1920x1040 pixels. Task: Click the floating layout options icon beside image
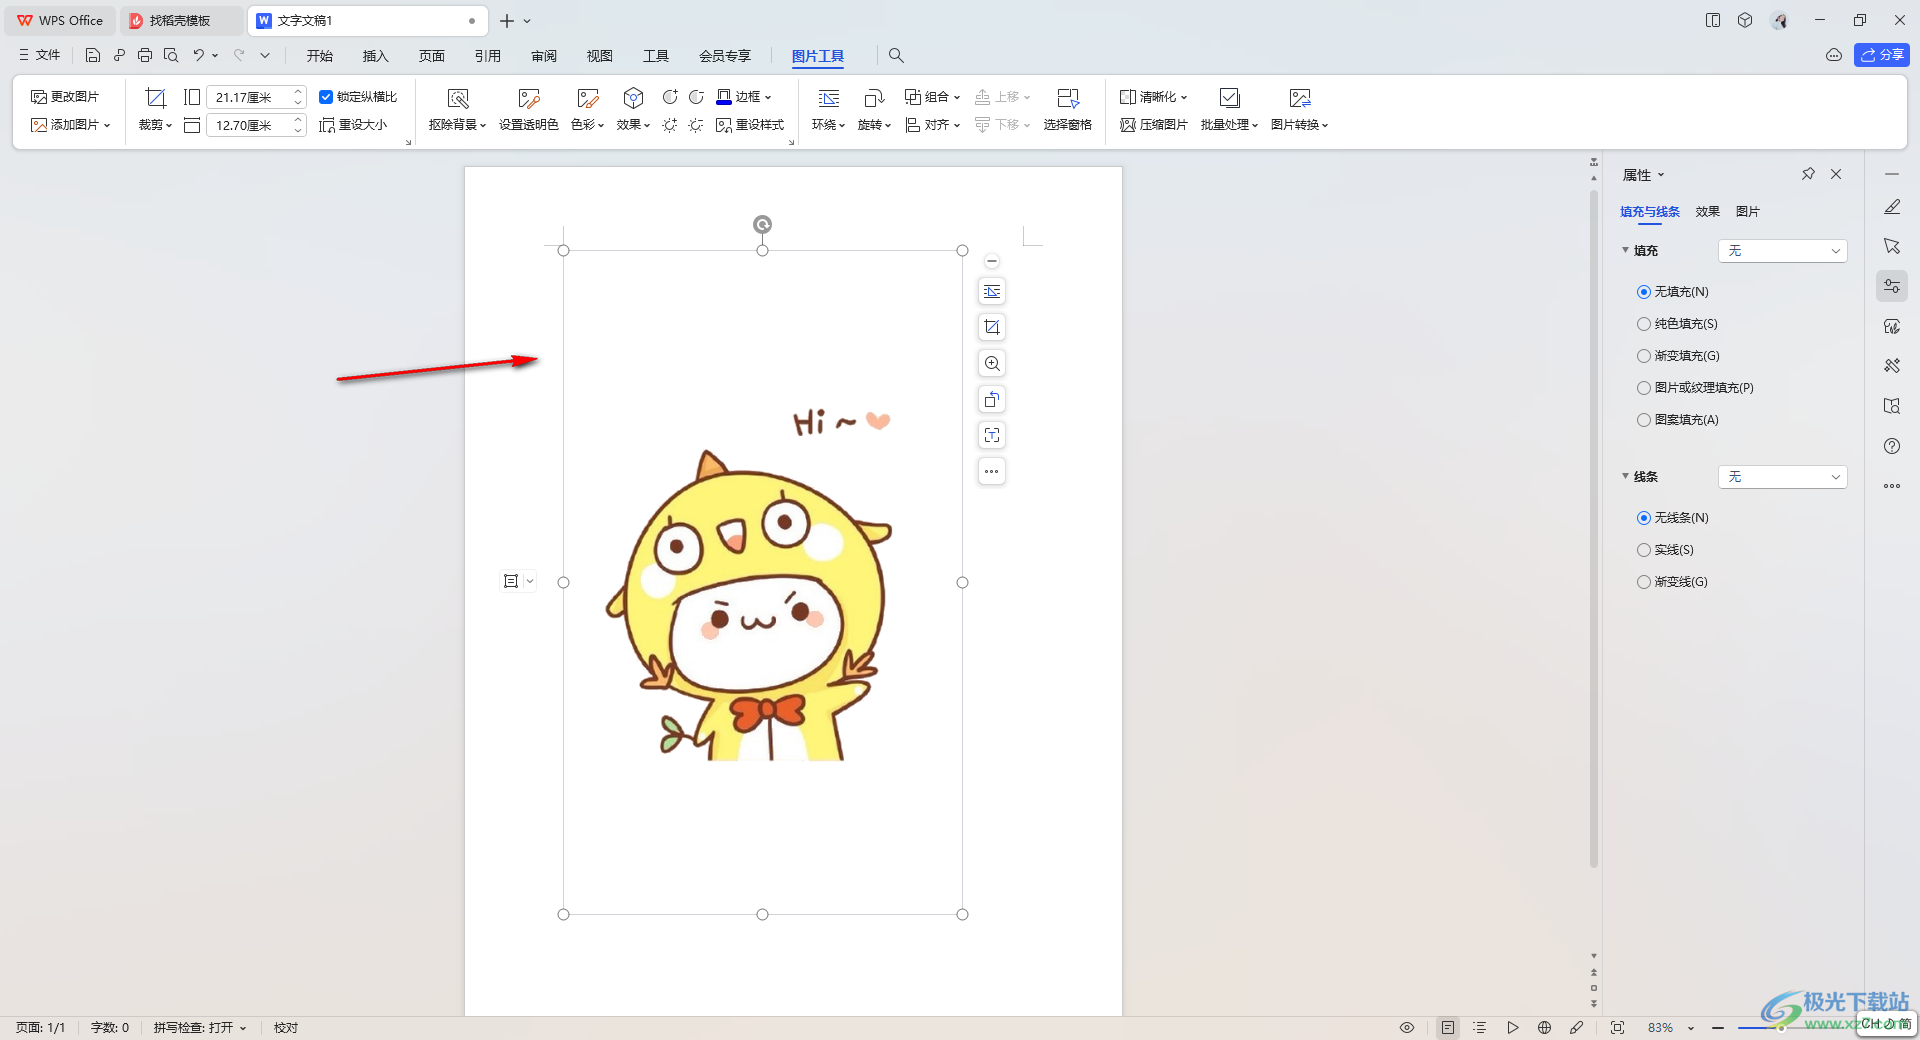992,291
